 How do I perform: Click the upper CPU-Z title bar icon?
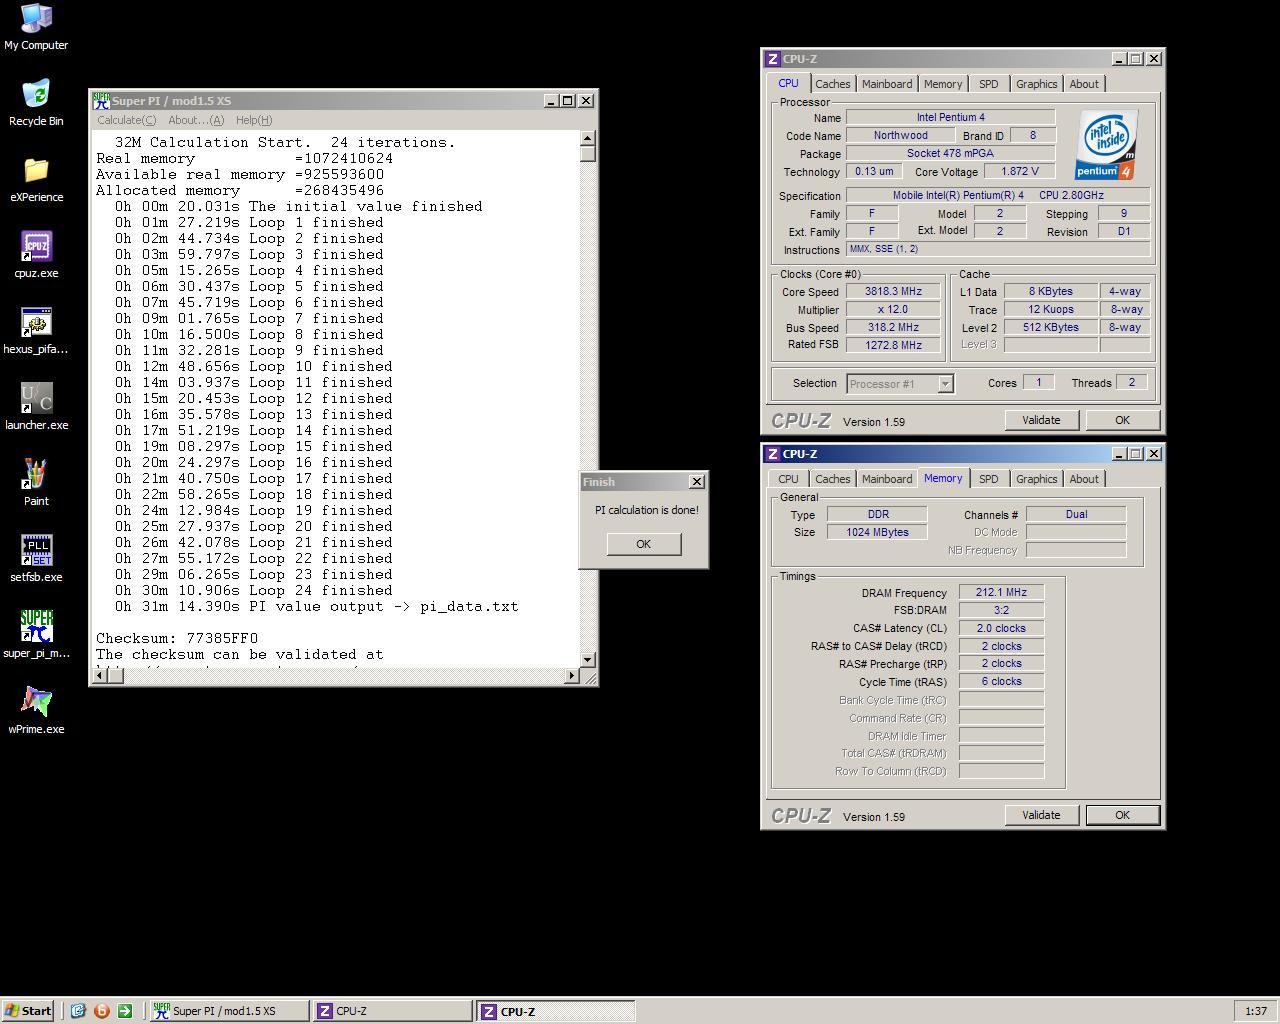[772, 59]
